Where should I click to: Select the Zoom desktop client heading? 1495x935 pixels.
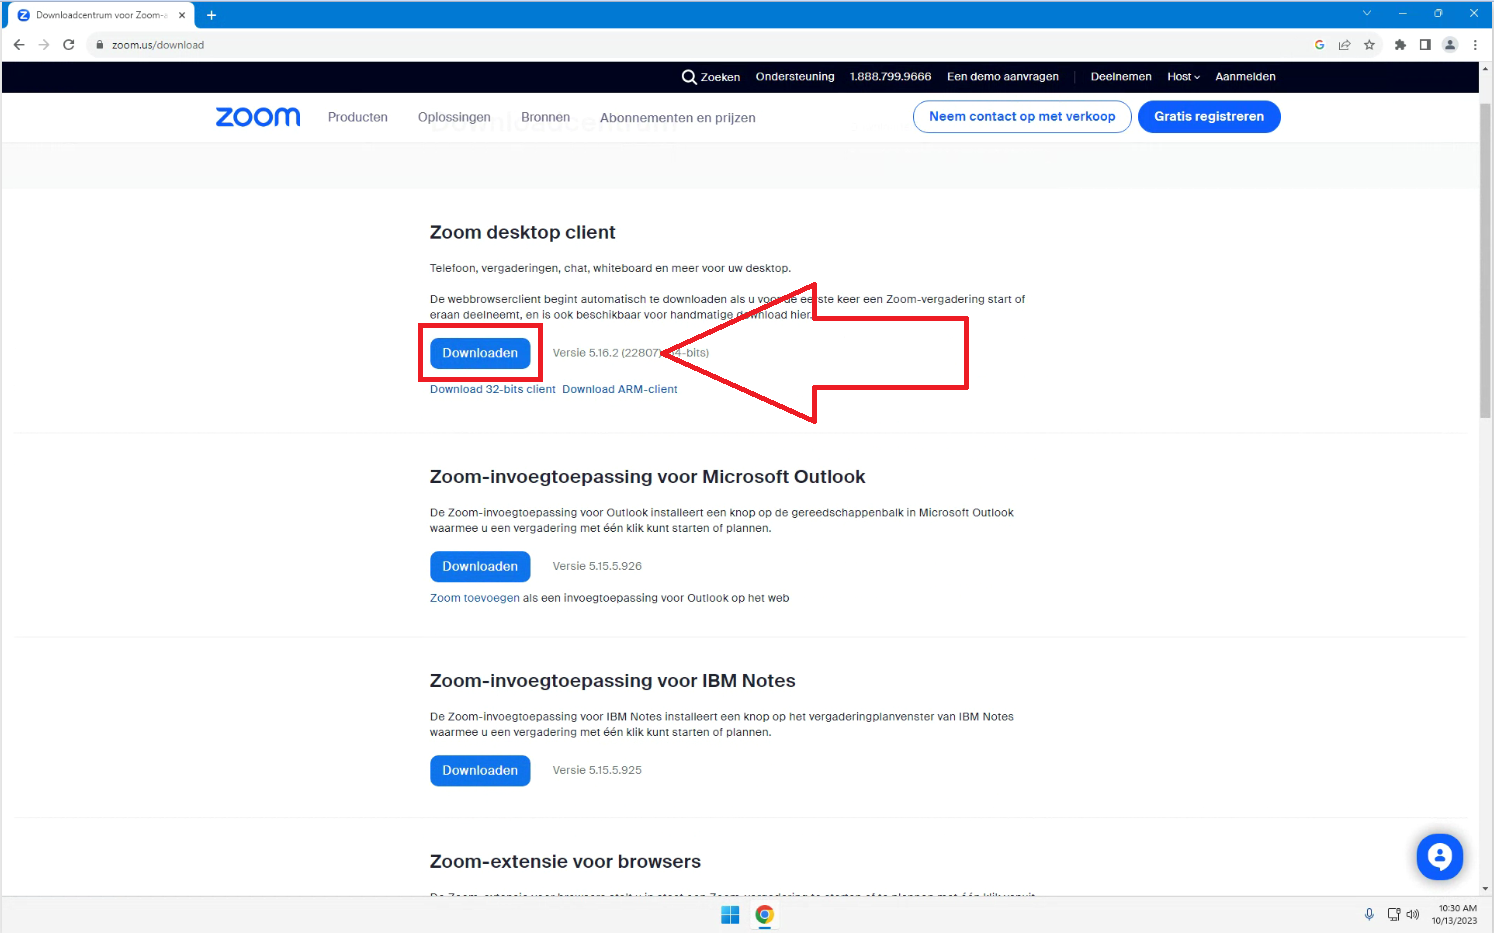tap(522, 233)
